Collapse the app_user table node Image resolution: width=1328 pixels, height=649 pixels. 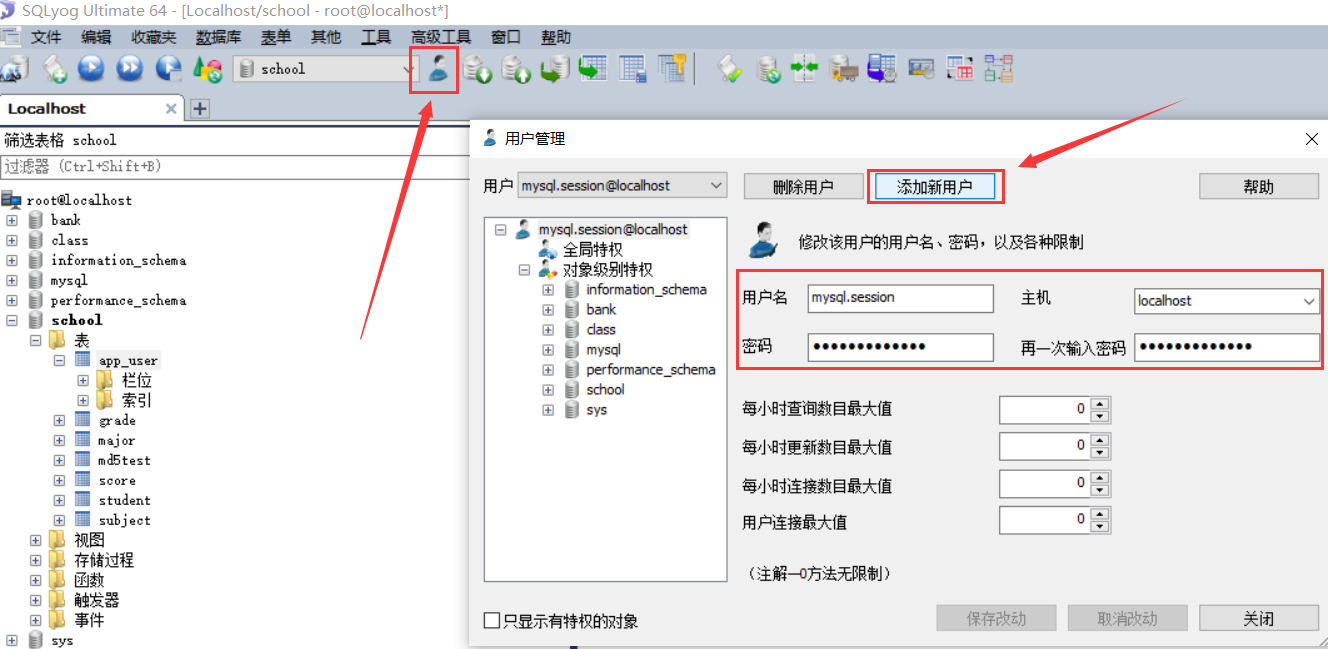coord(60,360)
